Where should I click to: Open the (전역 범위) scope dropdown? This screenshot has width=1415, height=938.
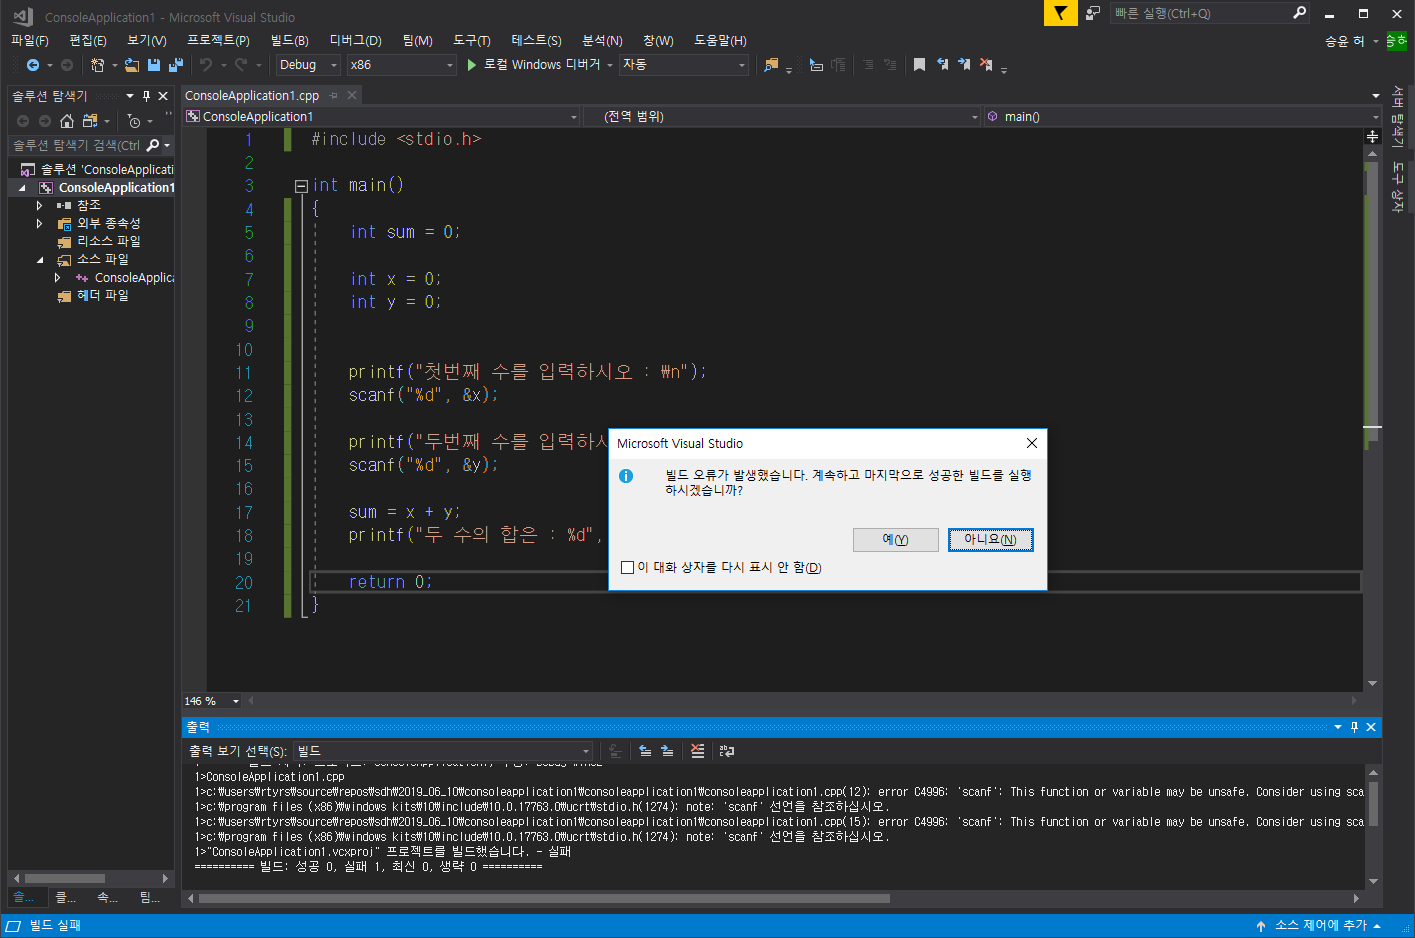782,117
